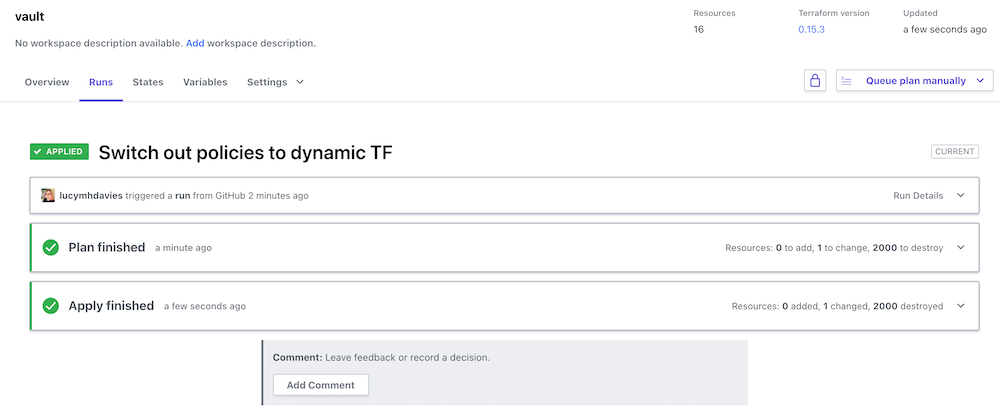Click the CURRENT run badge
1000x415 pixels.
point(954,152)
